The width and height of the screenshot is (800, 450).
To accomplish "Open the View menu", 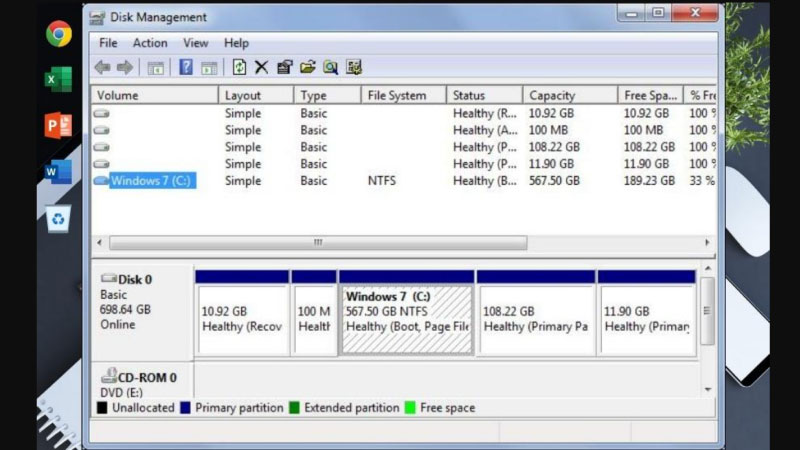I will [195, 43].
